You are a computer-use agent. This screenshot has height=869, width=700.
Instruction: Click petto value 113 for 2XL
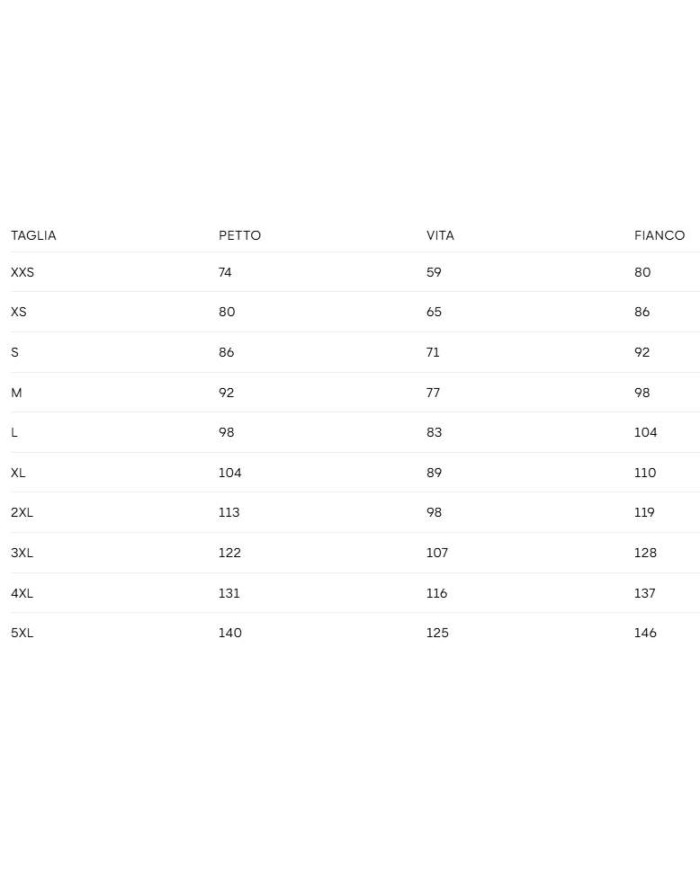tap(229, 512)
